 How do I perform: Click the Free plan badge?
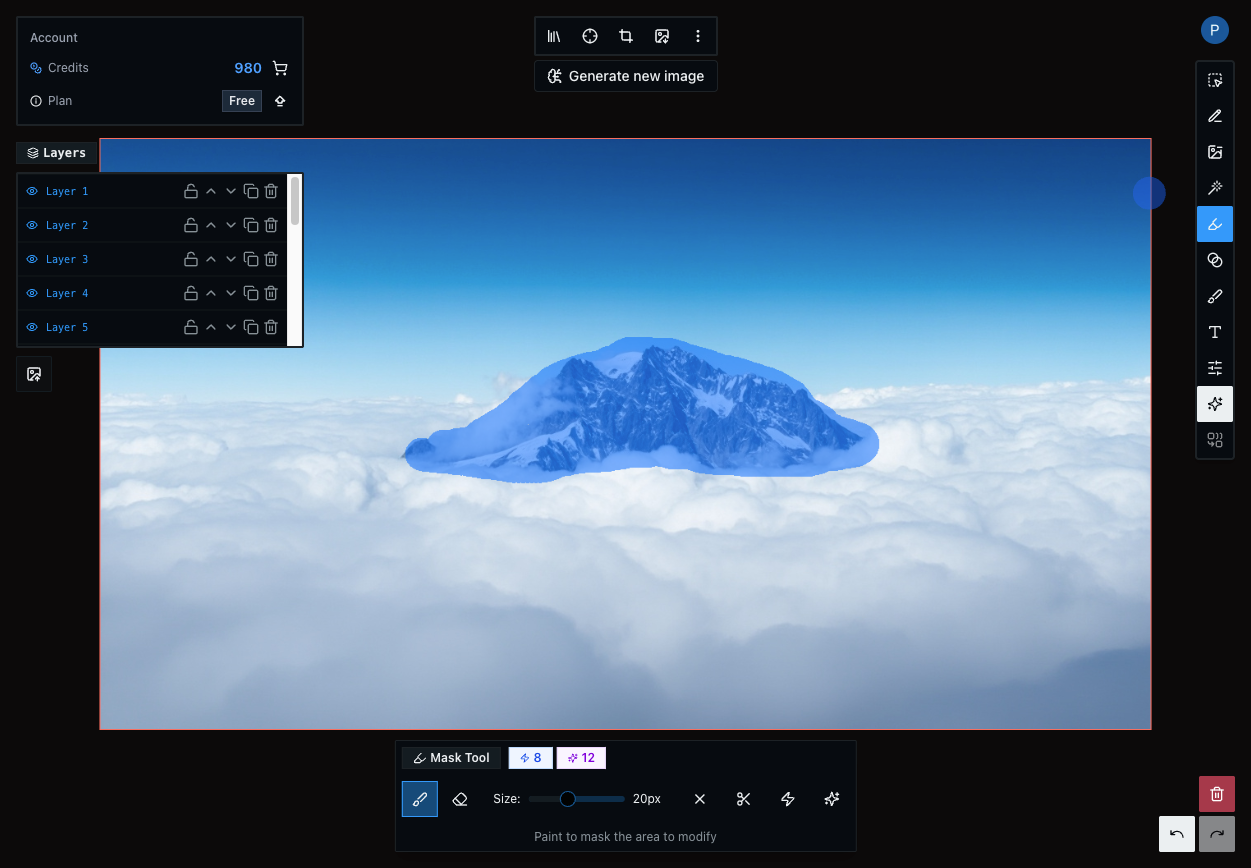[242, 101]
